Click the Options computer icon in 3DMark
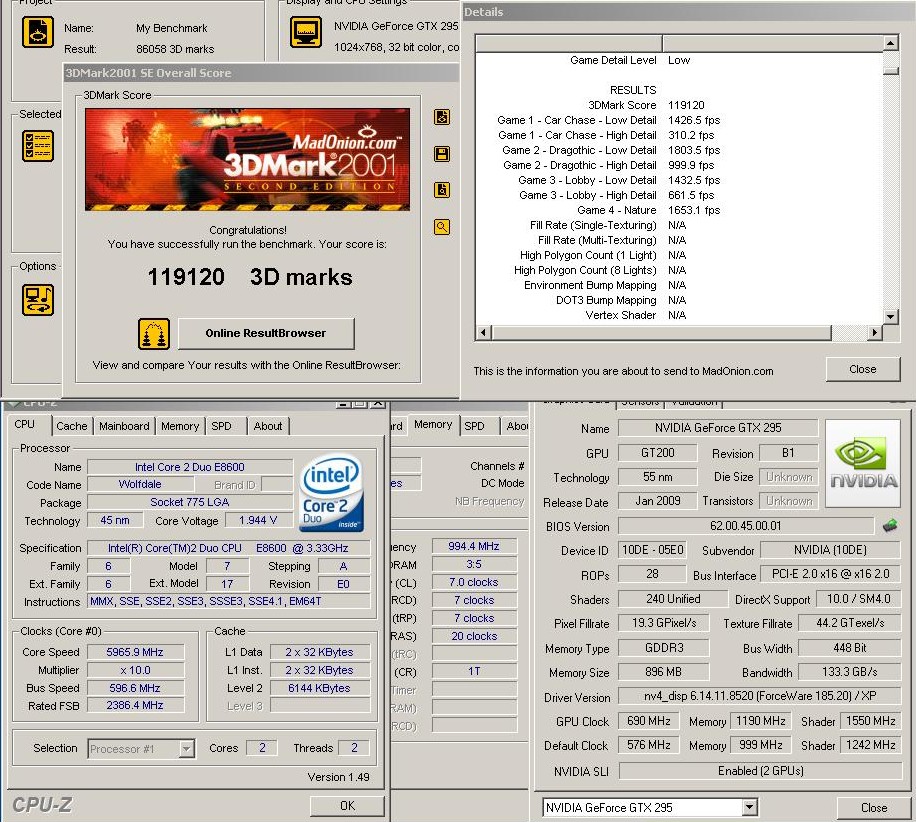916x822 pixels. coord(38,300)
